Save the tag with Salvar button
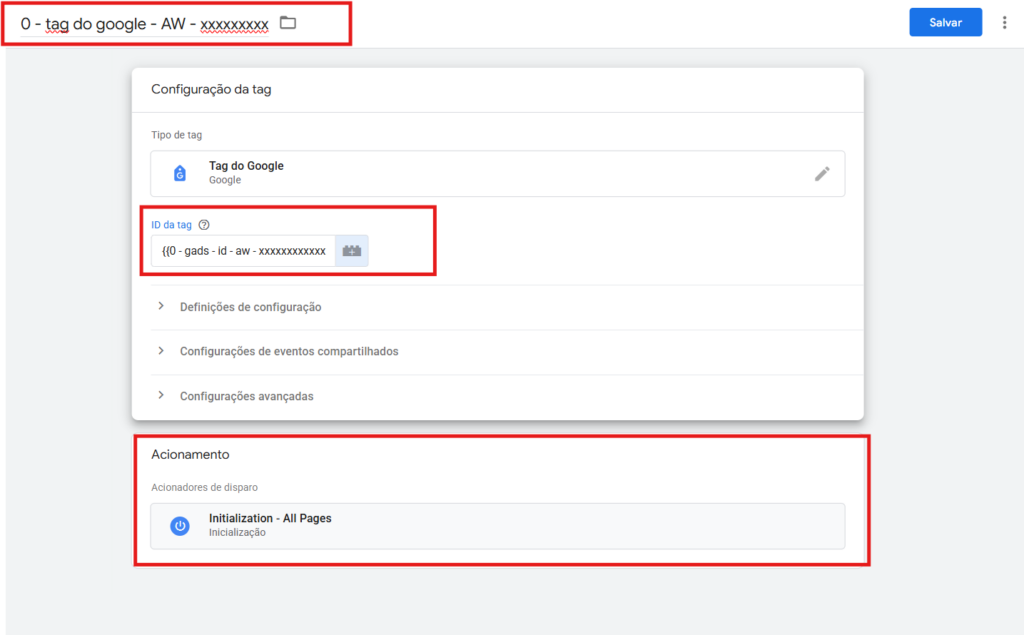This screenshot has width=1024, height=635. (x=945, y=22)
